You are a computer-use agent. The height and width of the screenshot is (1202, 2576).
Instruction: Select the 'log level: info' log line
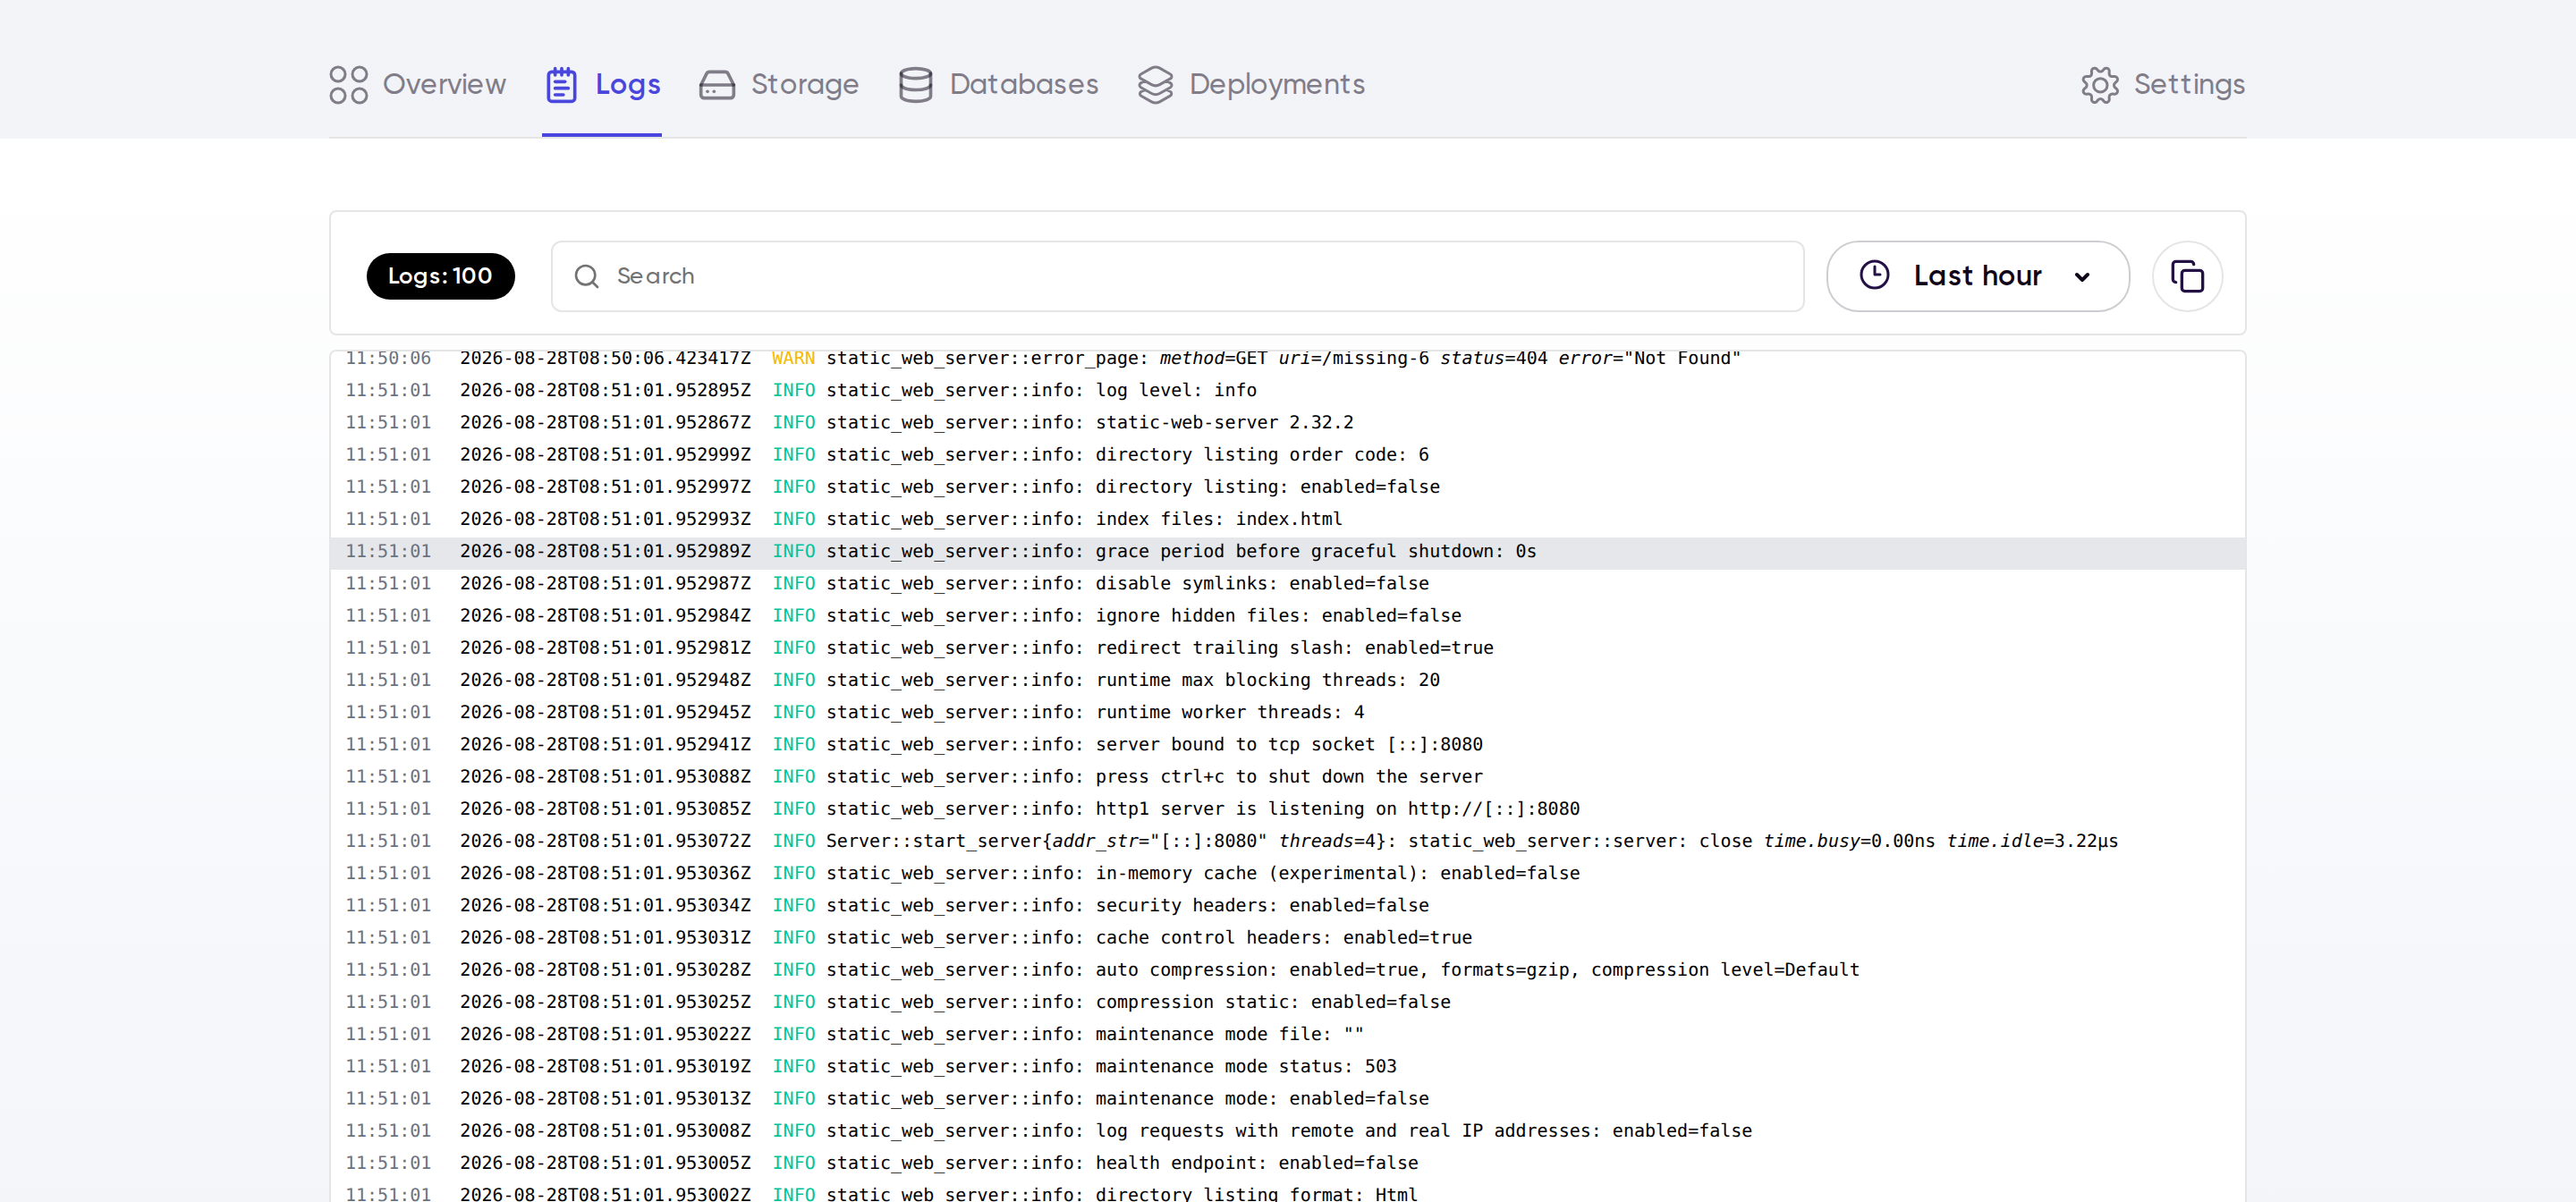point(1287,390)
